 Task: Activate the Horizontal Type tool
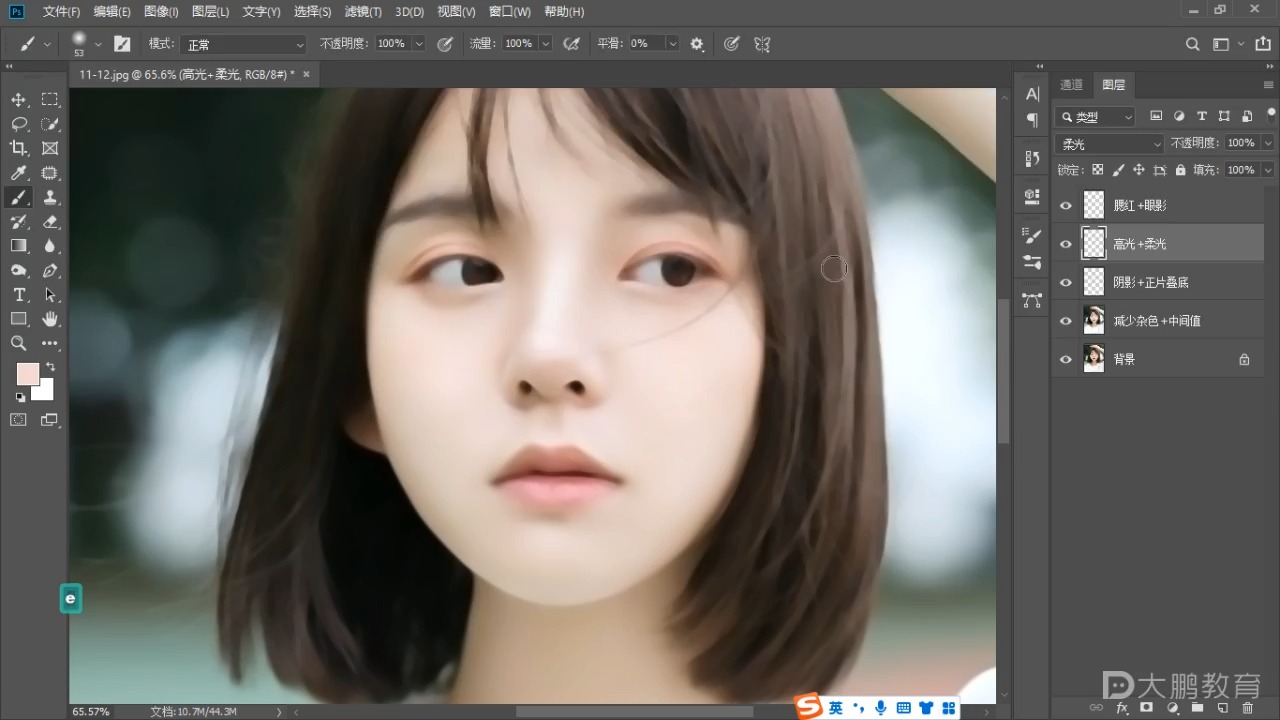tap(19, 295)
